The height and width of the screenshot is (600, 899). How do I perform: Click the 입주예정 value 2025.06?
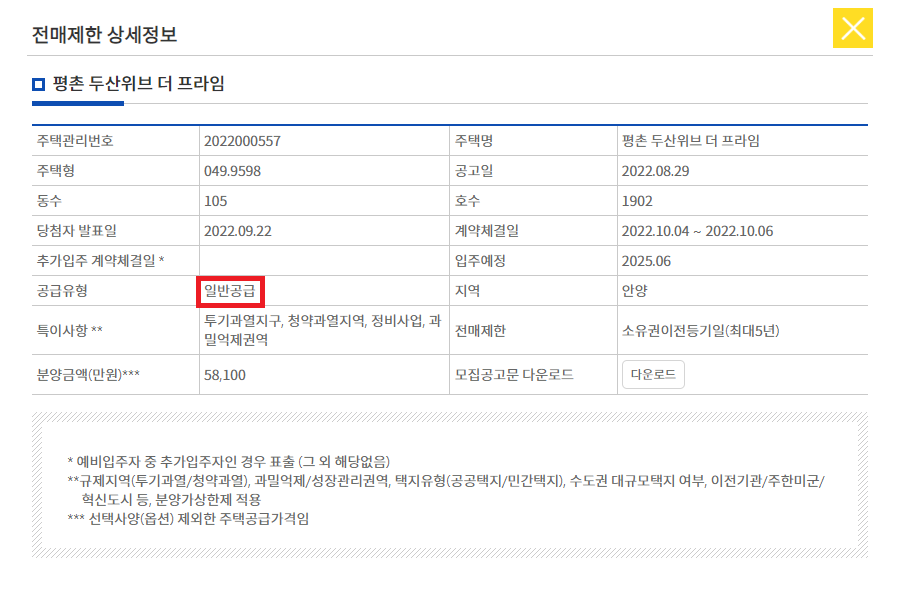click(x=646, y=261)
